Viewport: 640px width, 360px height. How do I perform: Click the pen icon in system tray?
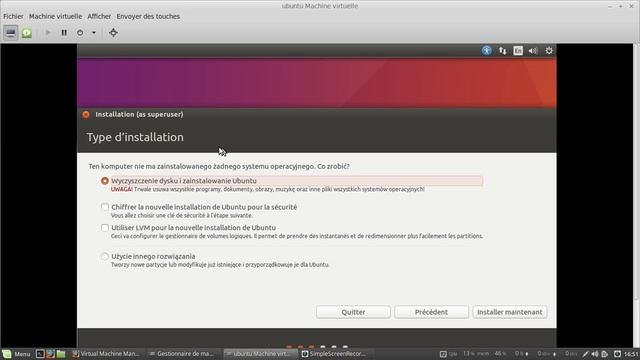[x=585, y=354]
